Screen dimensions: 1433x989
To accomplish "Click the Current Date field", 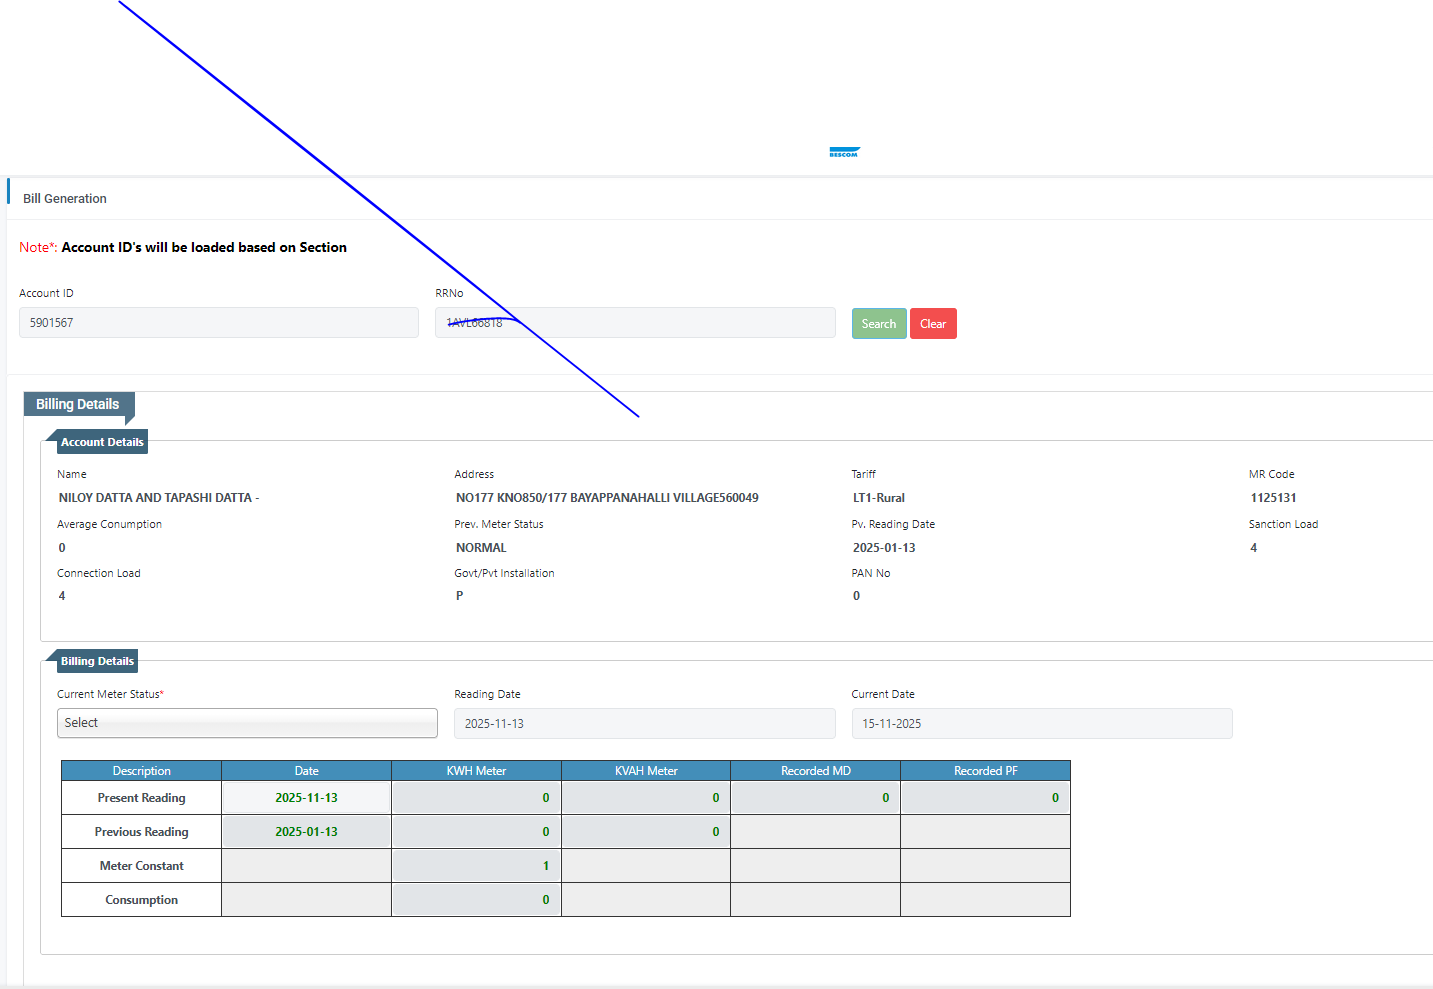I will click(1041, 724).
